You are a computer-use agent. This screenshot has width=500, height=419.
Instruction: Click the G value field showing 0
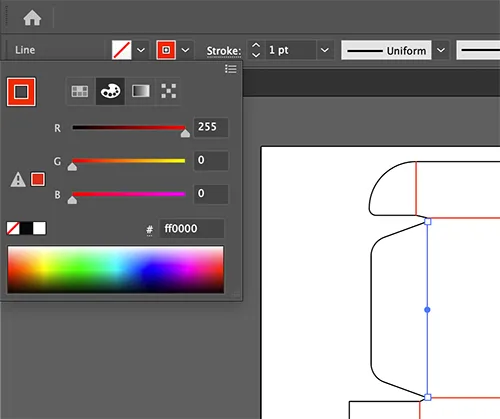point(211,160)
